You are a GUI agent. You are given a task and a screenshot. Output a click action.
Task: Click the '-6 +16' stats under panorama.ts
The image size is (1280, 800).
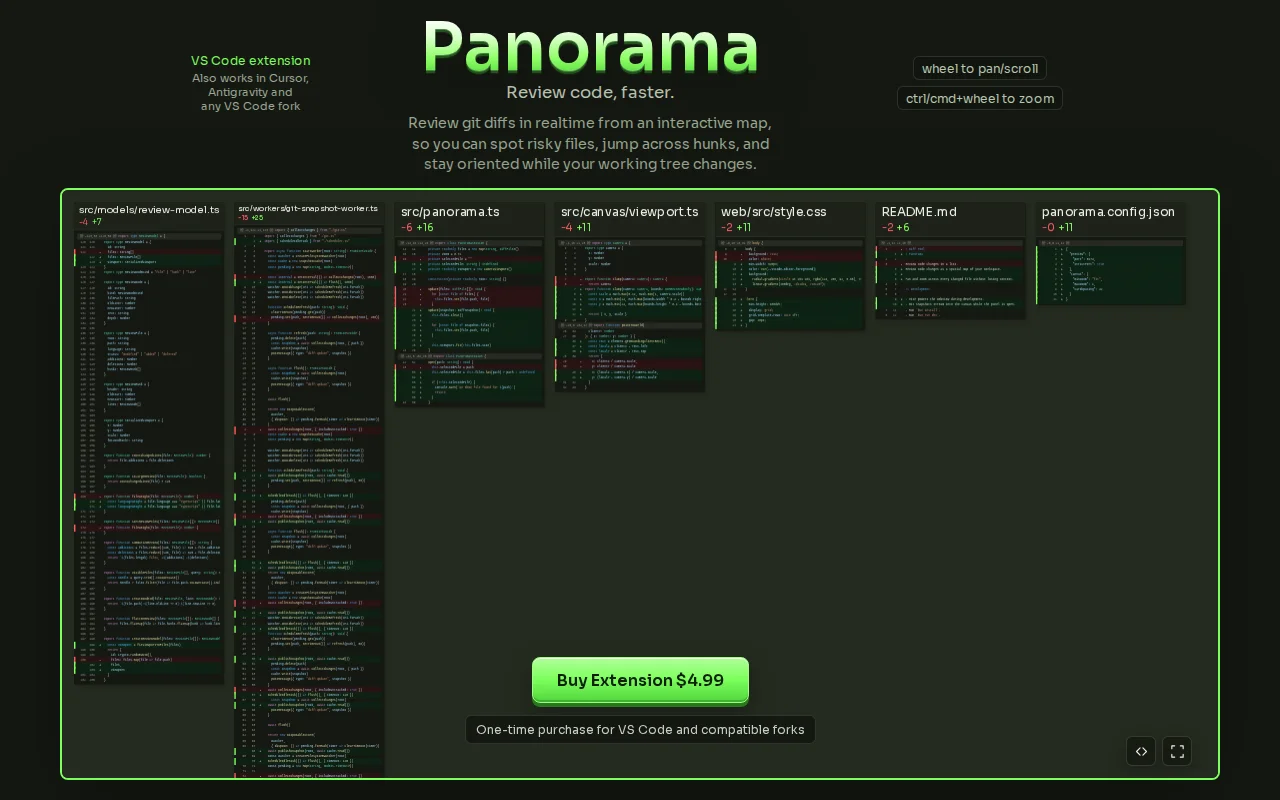(x=417, y=228)
